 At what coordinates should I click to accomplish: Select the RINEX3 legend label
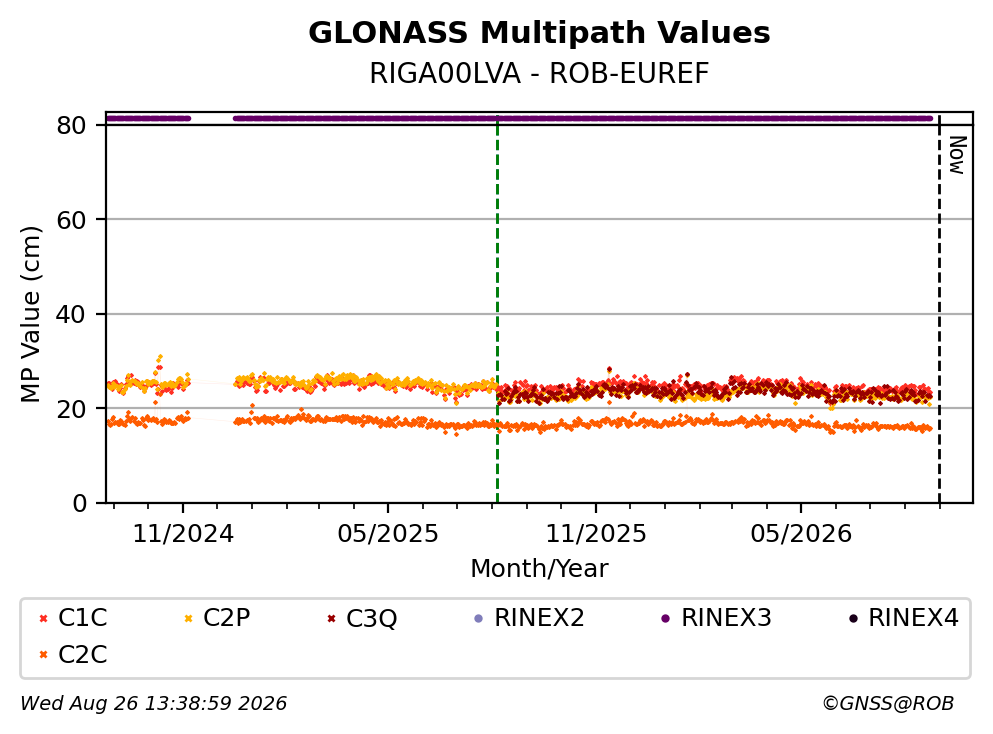pyautogui.click(x=726, y=617)
